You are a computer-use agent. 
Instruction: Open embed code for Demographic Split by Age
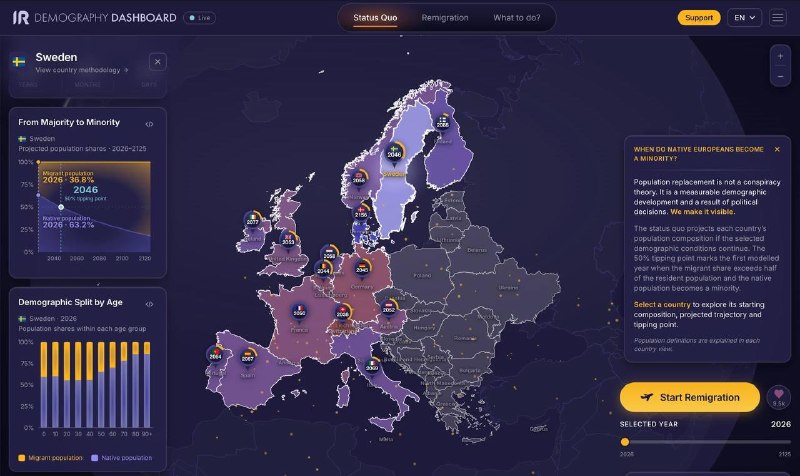coord(149,304)
